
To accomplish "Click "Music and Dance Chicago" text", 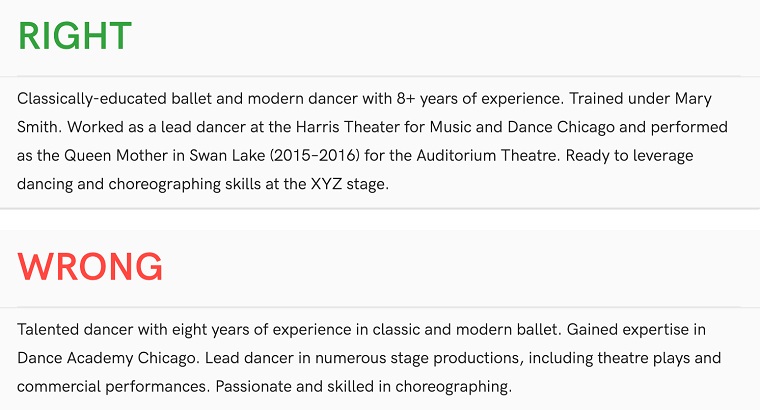I will [x=519, y=128].
